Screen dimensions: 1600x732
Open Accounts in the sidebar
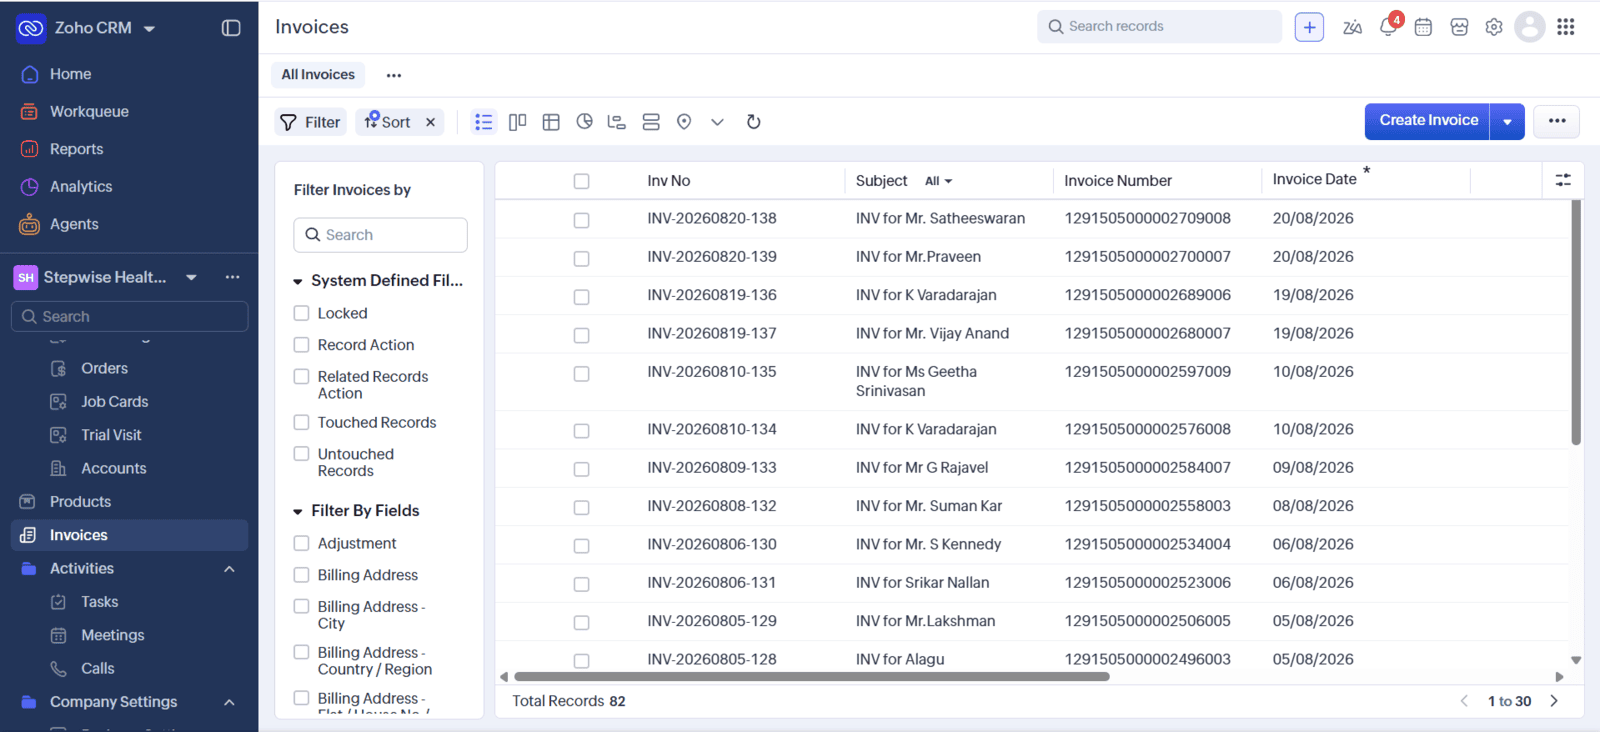click(x=113, y=468)
